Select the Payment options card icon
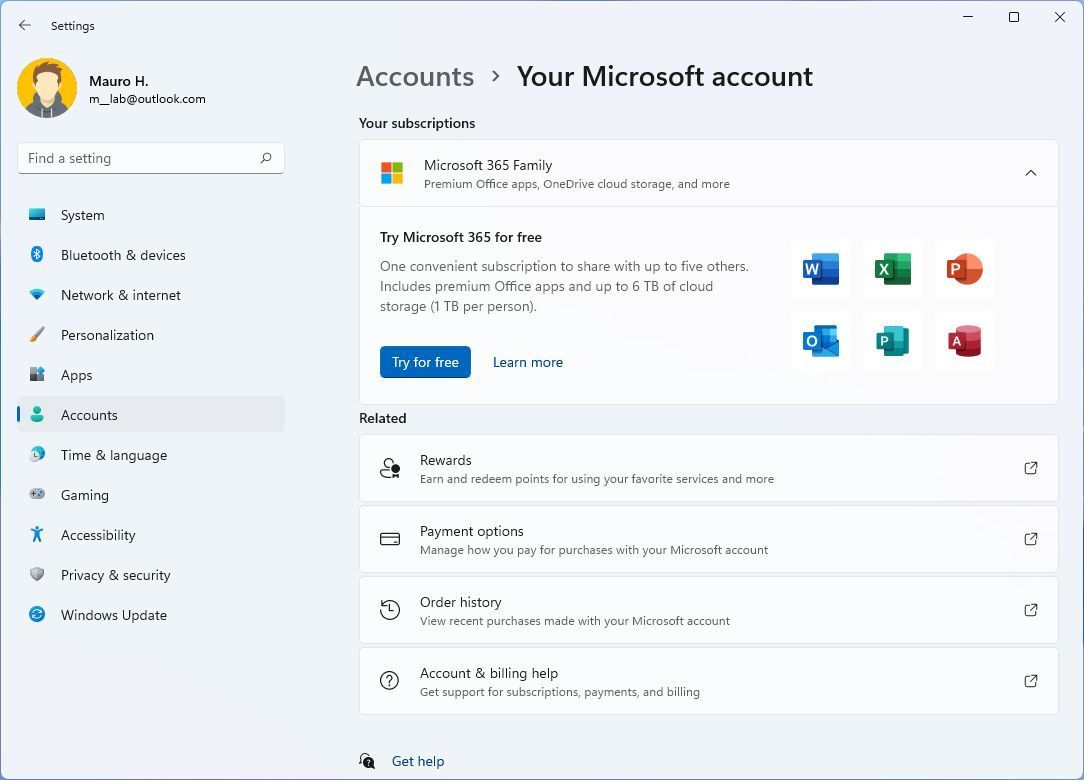 [x=389, y=538]
